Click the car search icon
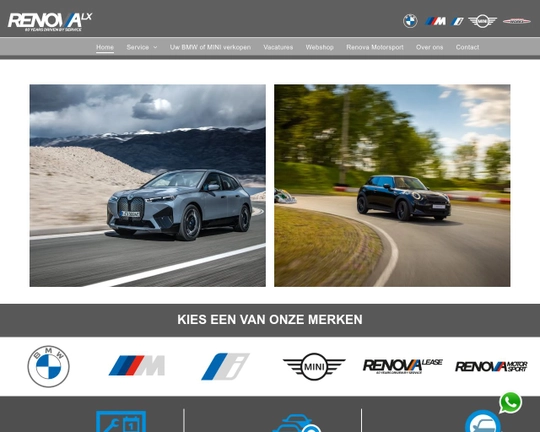The height and width of the screenshot is (432, 540). tap(297, 423)
